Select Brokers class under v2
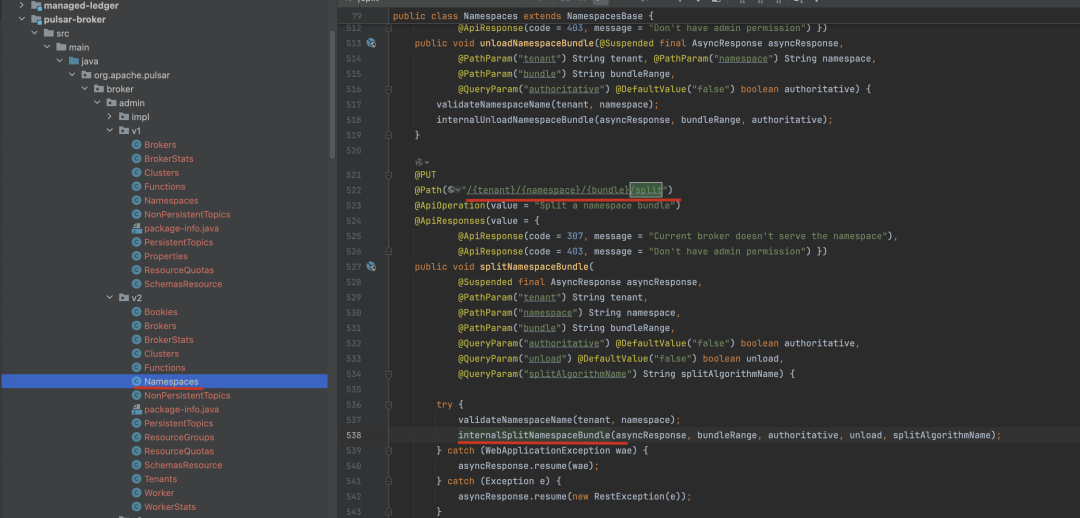Screen dimensions: 1080x518 point(160,326)
